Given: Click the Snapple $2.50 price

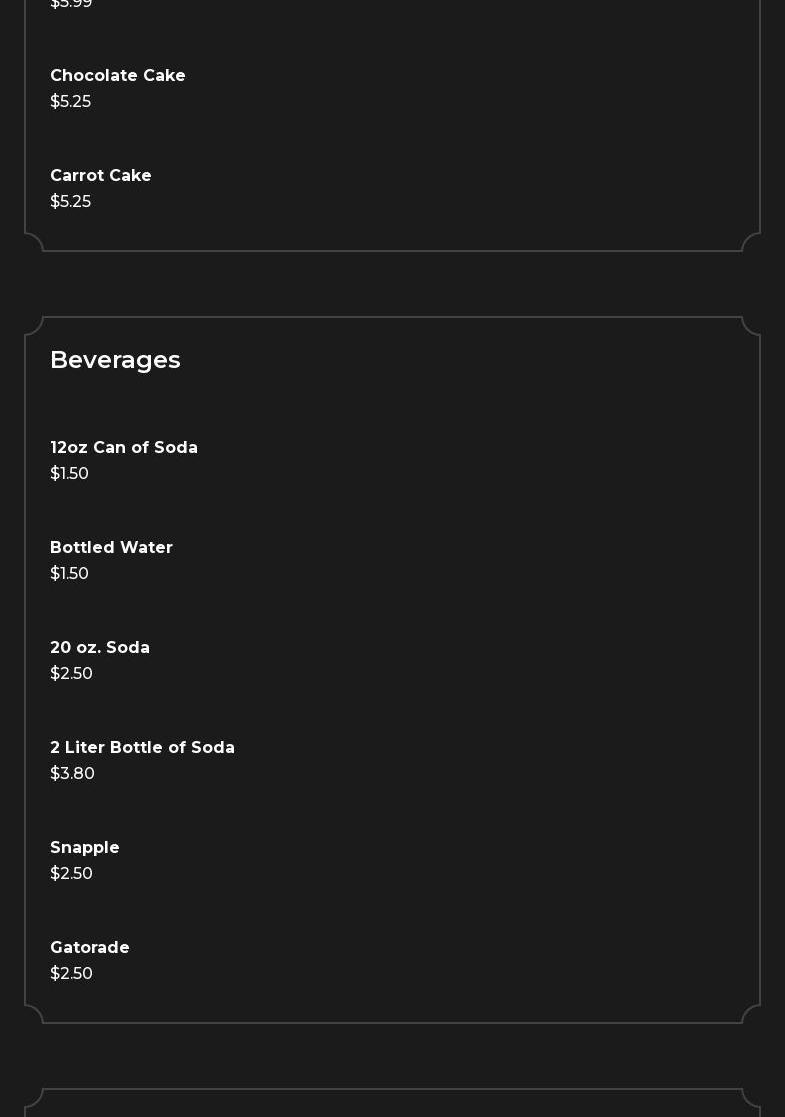Looking at the screenshot, I should click(x=71, y=874).
